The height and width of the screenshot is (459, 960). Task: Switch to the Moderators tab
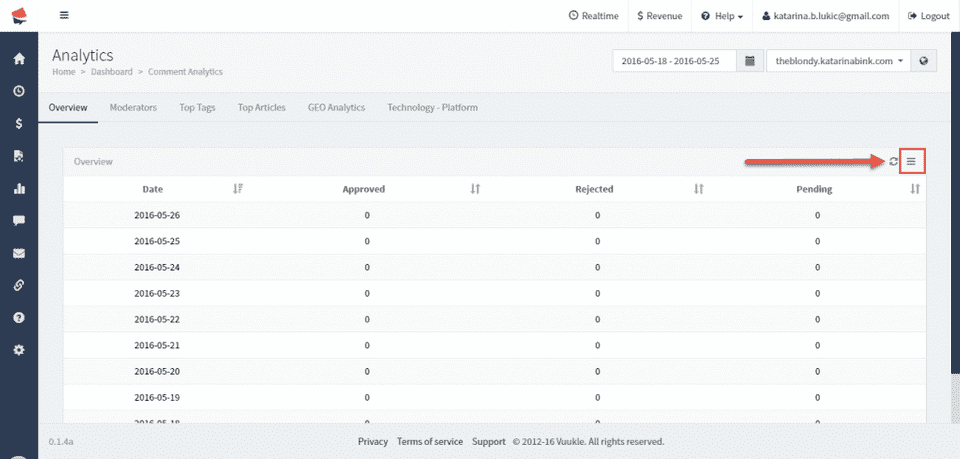pyautogui.click(x=133, y=107)
